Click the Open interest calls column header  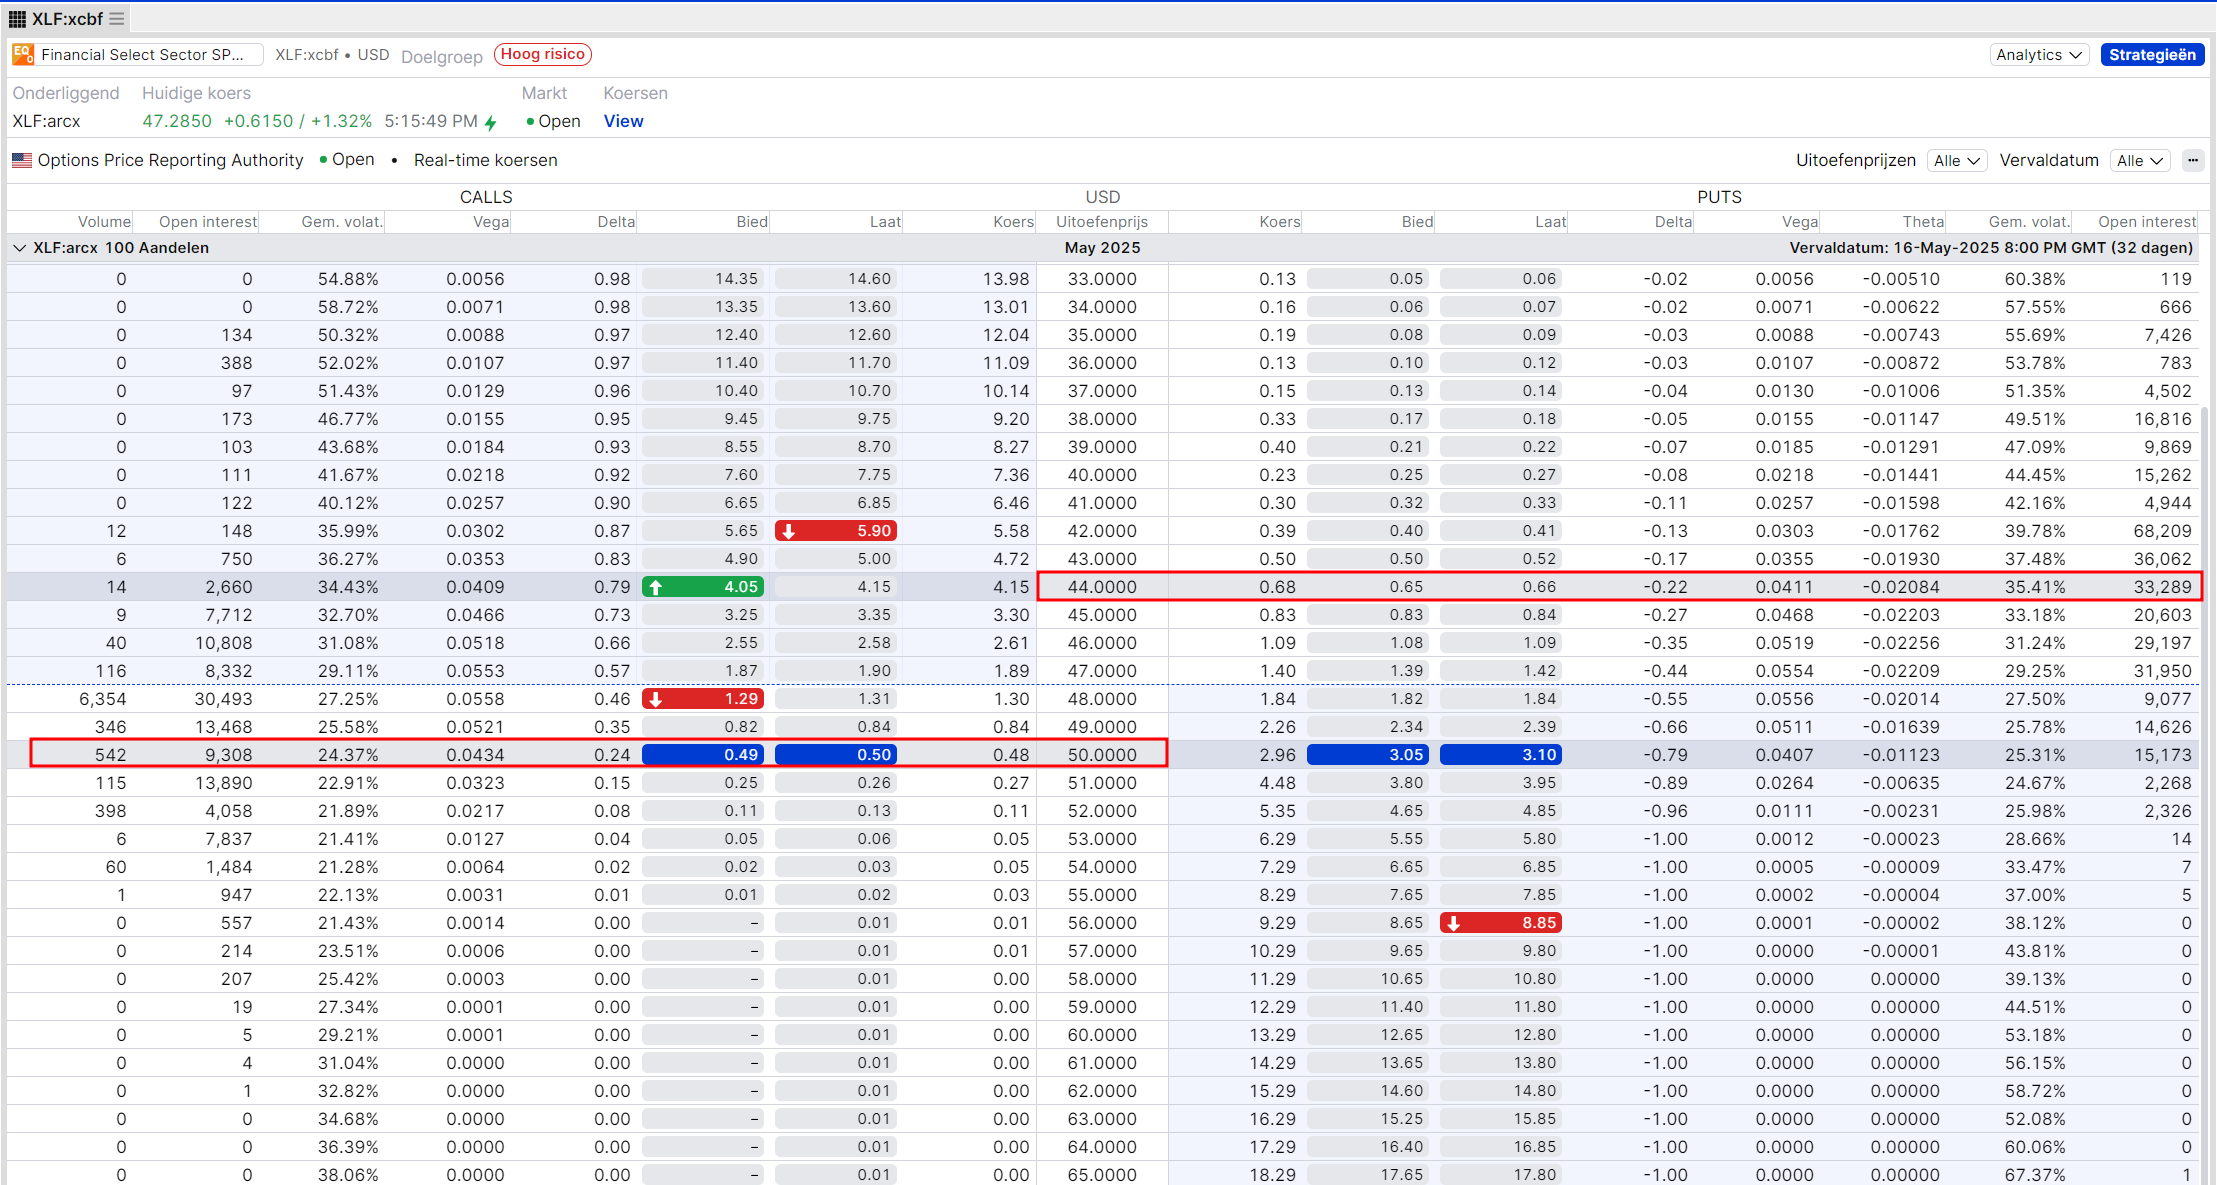click(x=207, y=222)
